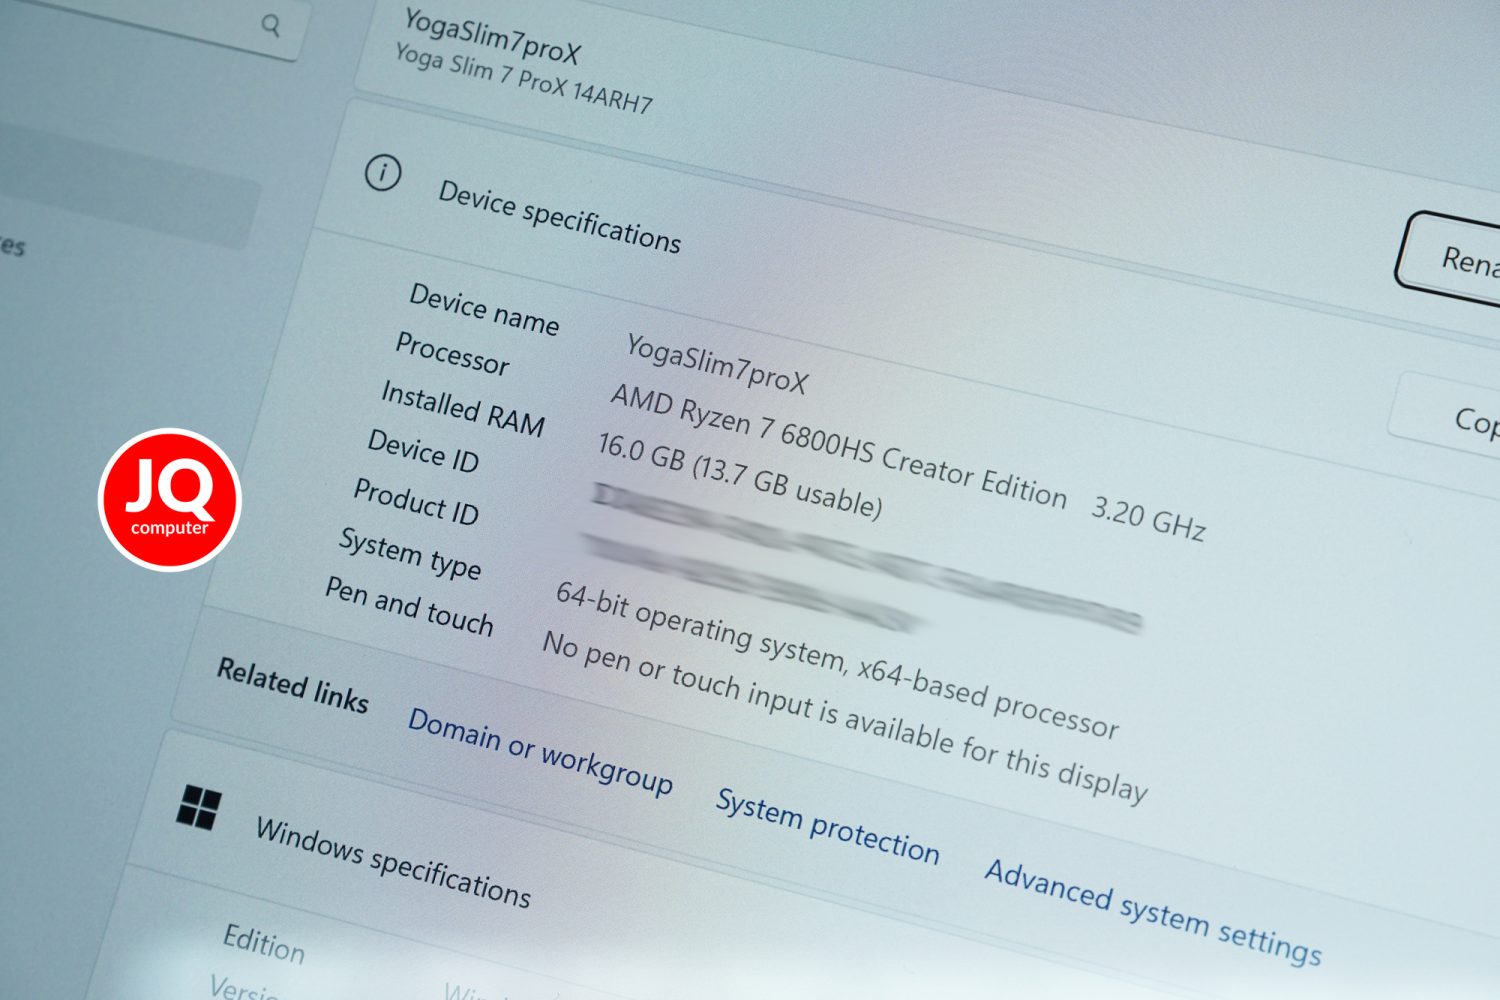Image resolution: width=1500 pixels, height=1000 pixels.
Task: Select the YogaSlim7proX device name value
Action: tap(717, 363)
